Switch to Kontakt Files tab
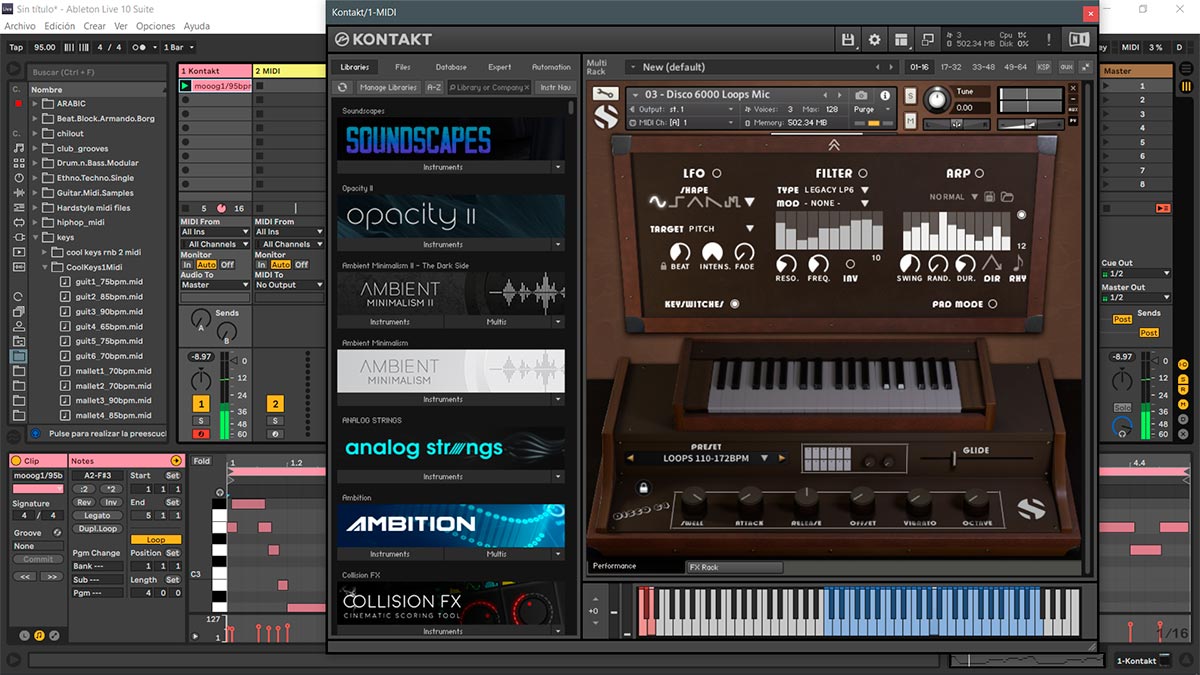 click(403, 67)
